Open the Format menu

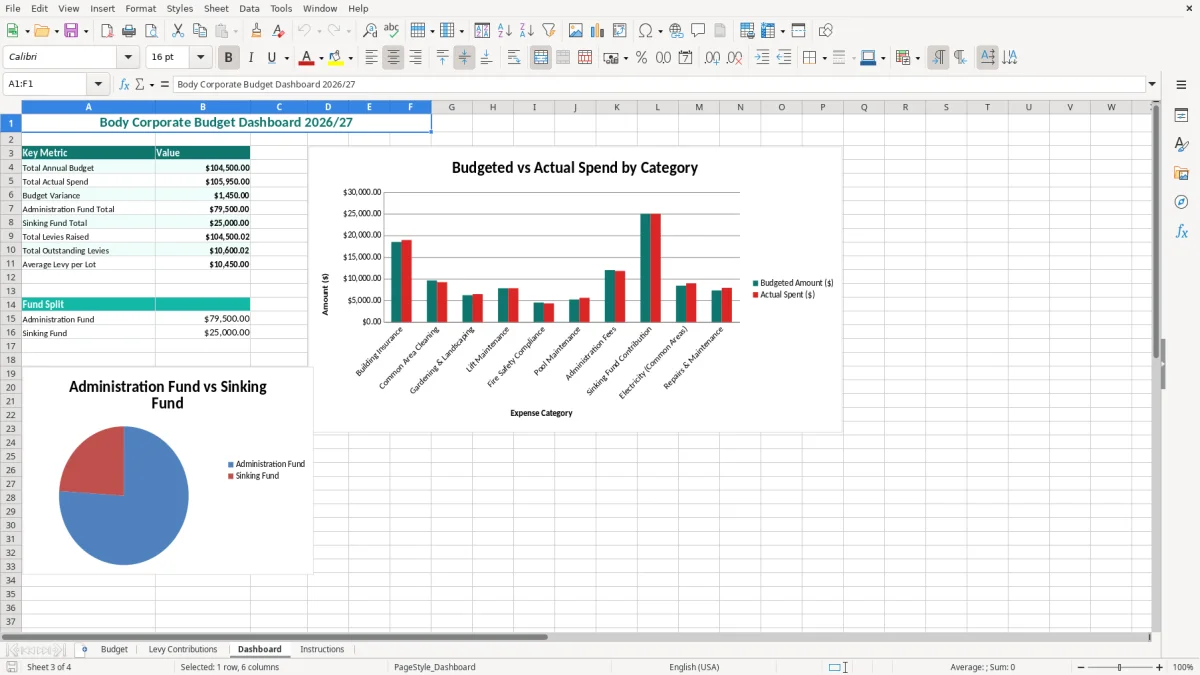click(140, 8)
